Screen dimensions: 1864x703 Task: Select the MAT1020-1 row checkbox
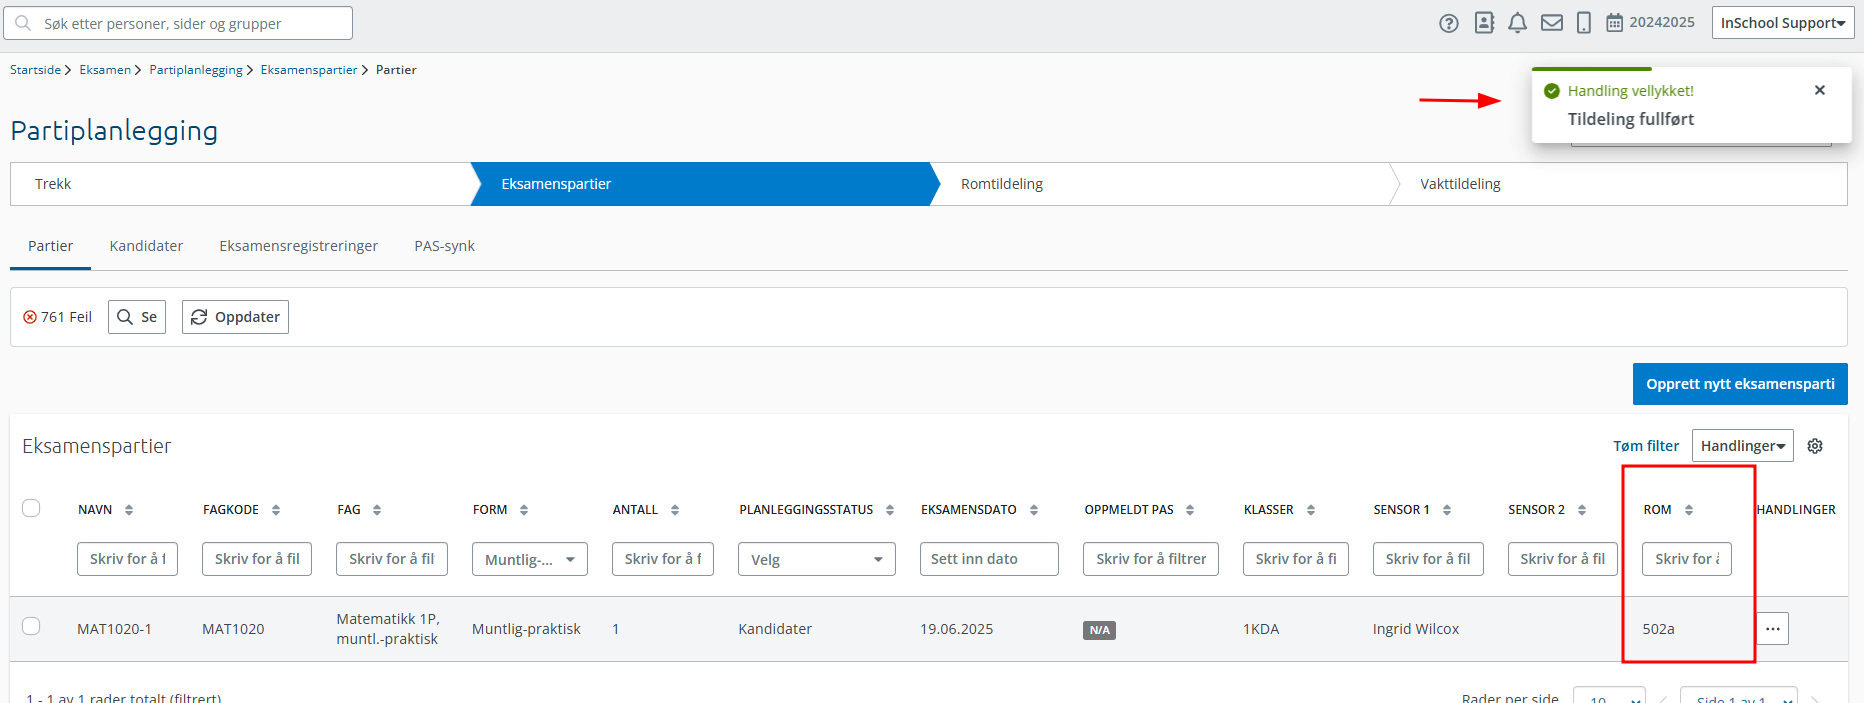[31, 626]
